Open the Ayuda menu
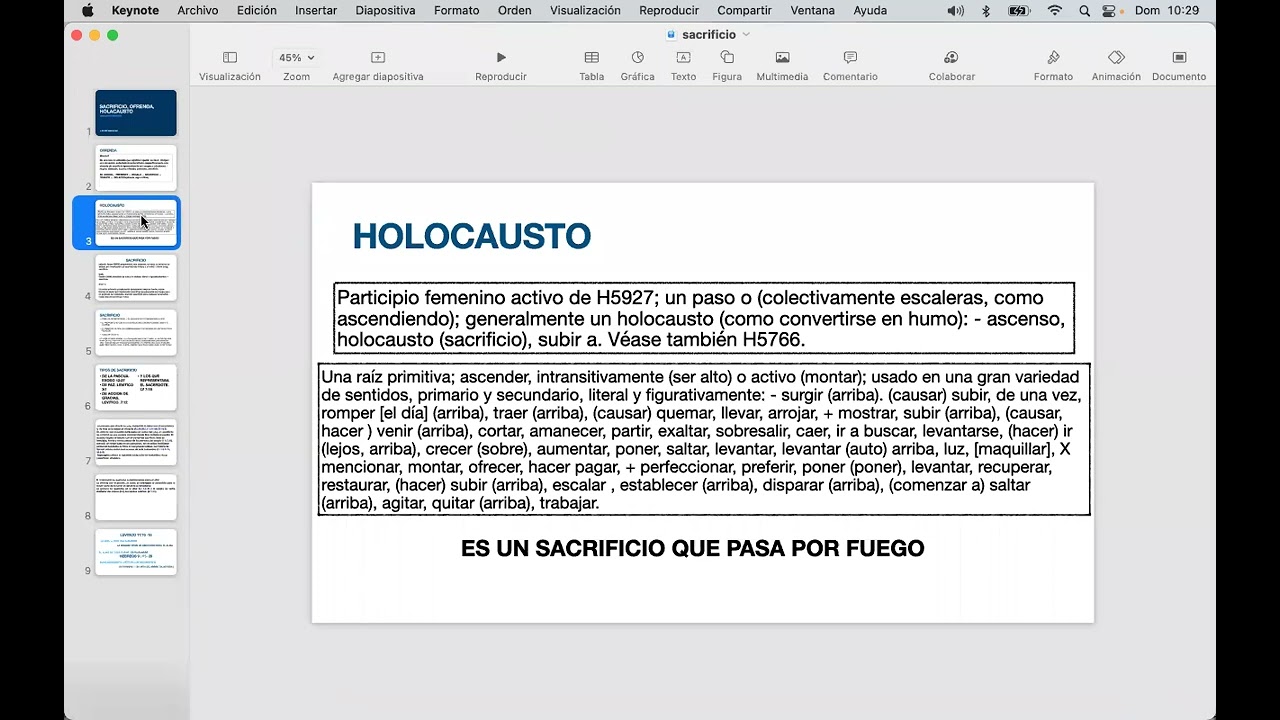 click(x=870, y=10)
